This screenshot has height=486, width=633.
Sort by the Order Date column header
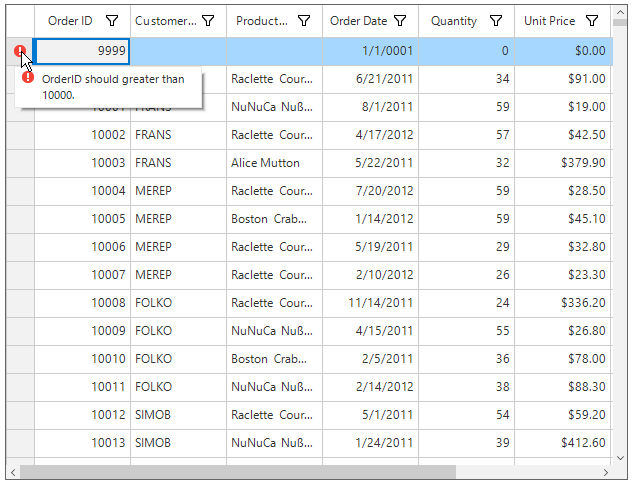pyautogui.click(x=358, y=21)
